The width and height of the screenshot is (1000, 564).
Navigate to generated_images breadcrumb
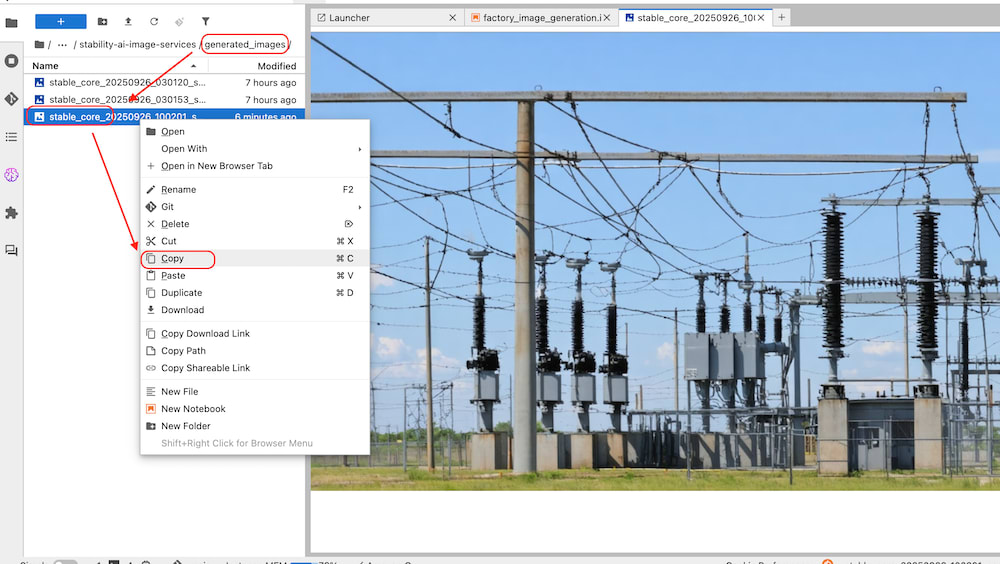point(245,45)
